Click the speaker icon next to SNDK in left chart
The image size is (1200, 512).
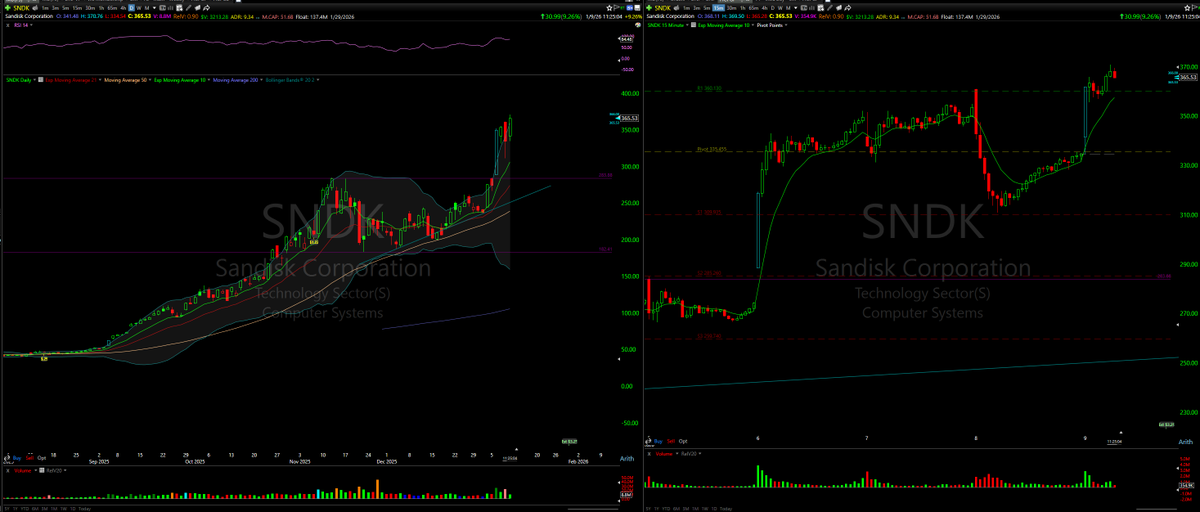pos(35,8)
